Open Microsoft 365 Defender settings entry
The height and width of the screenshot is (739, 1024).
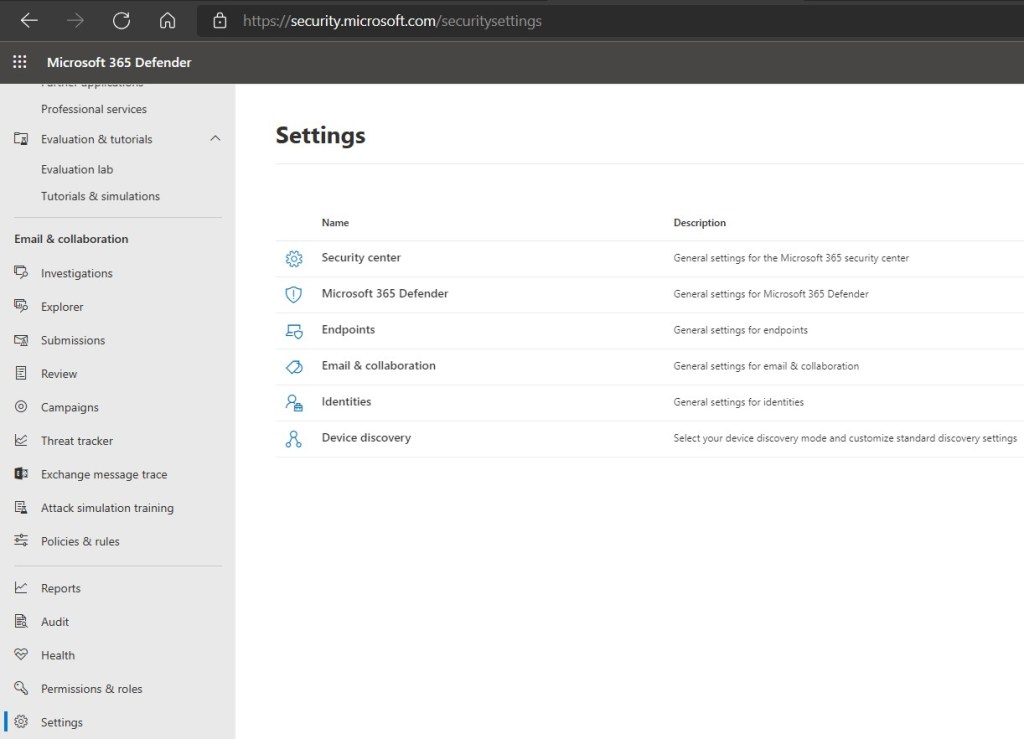coord(384,294)
